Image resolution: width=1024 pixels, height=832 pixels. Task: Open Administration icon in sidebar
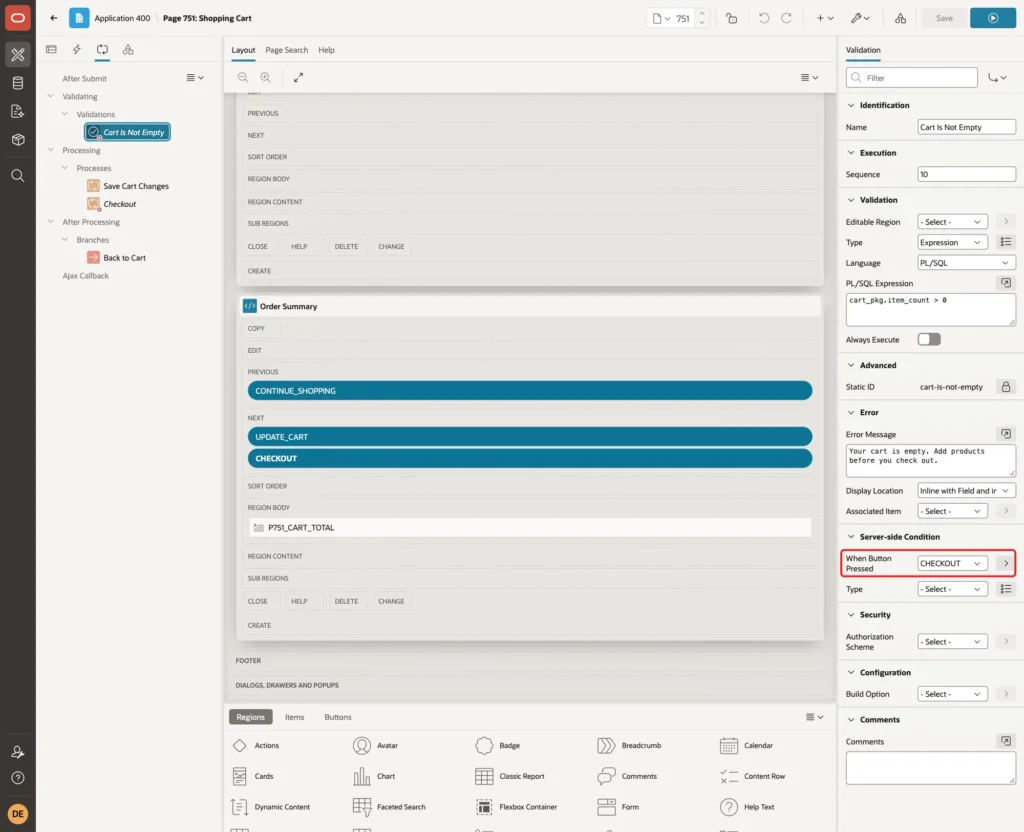(18, 752)
